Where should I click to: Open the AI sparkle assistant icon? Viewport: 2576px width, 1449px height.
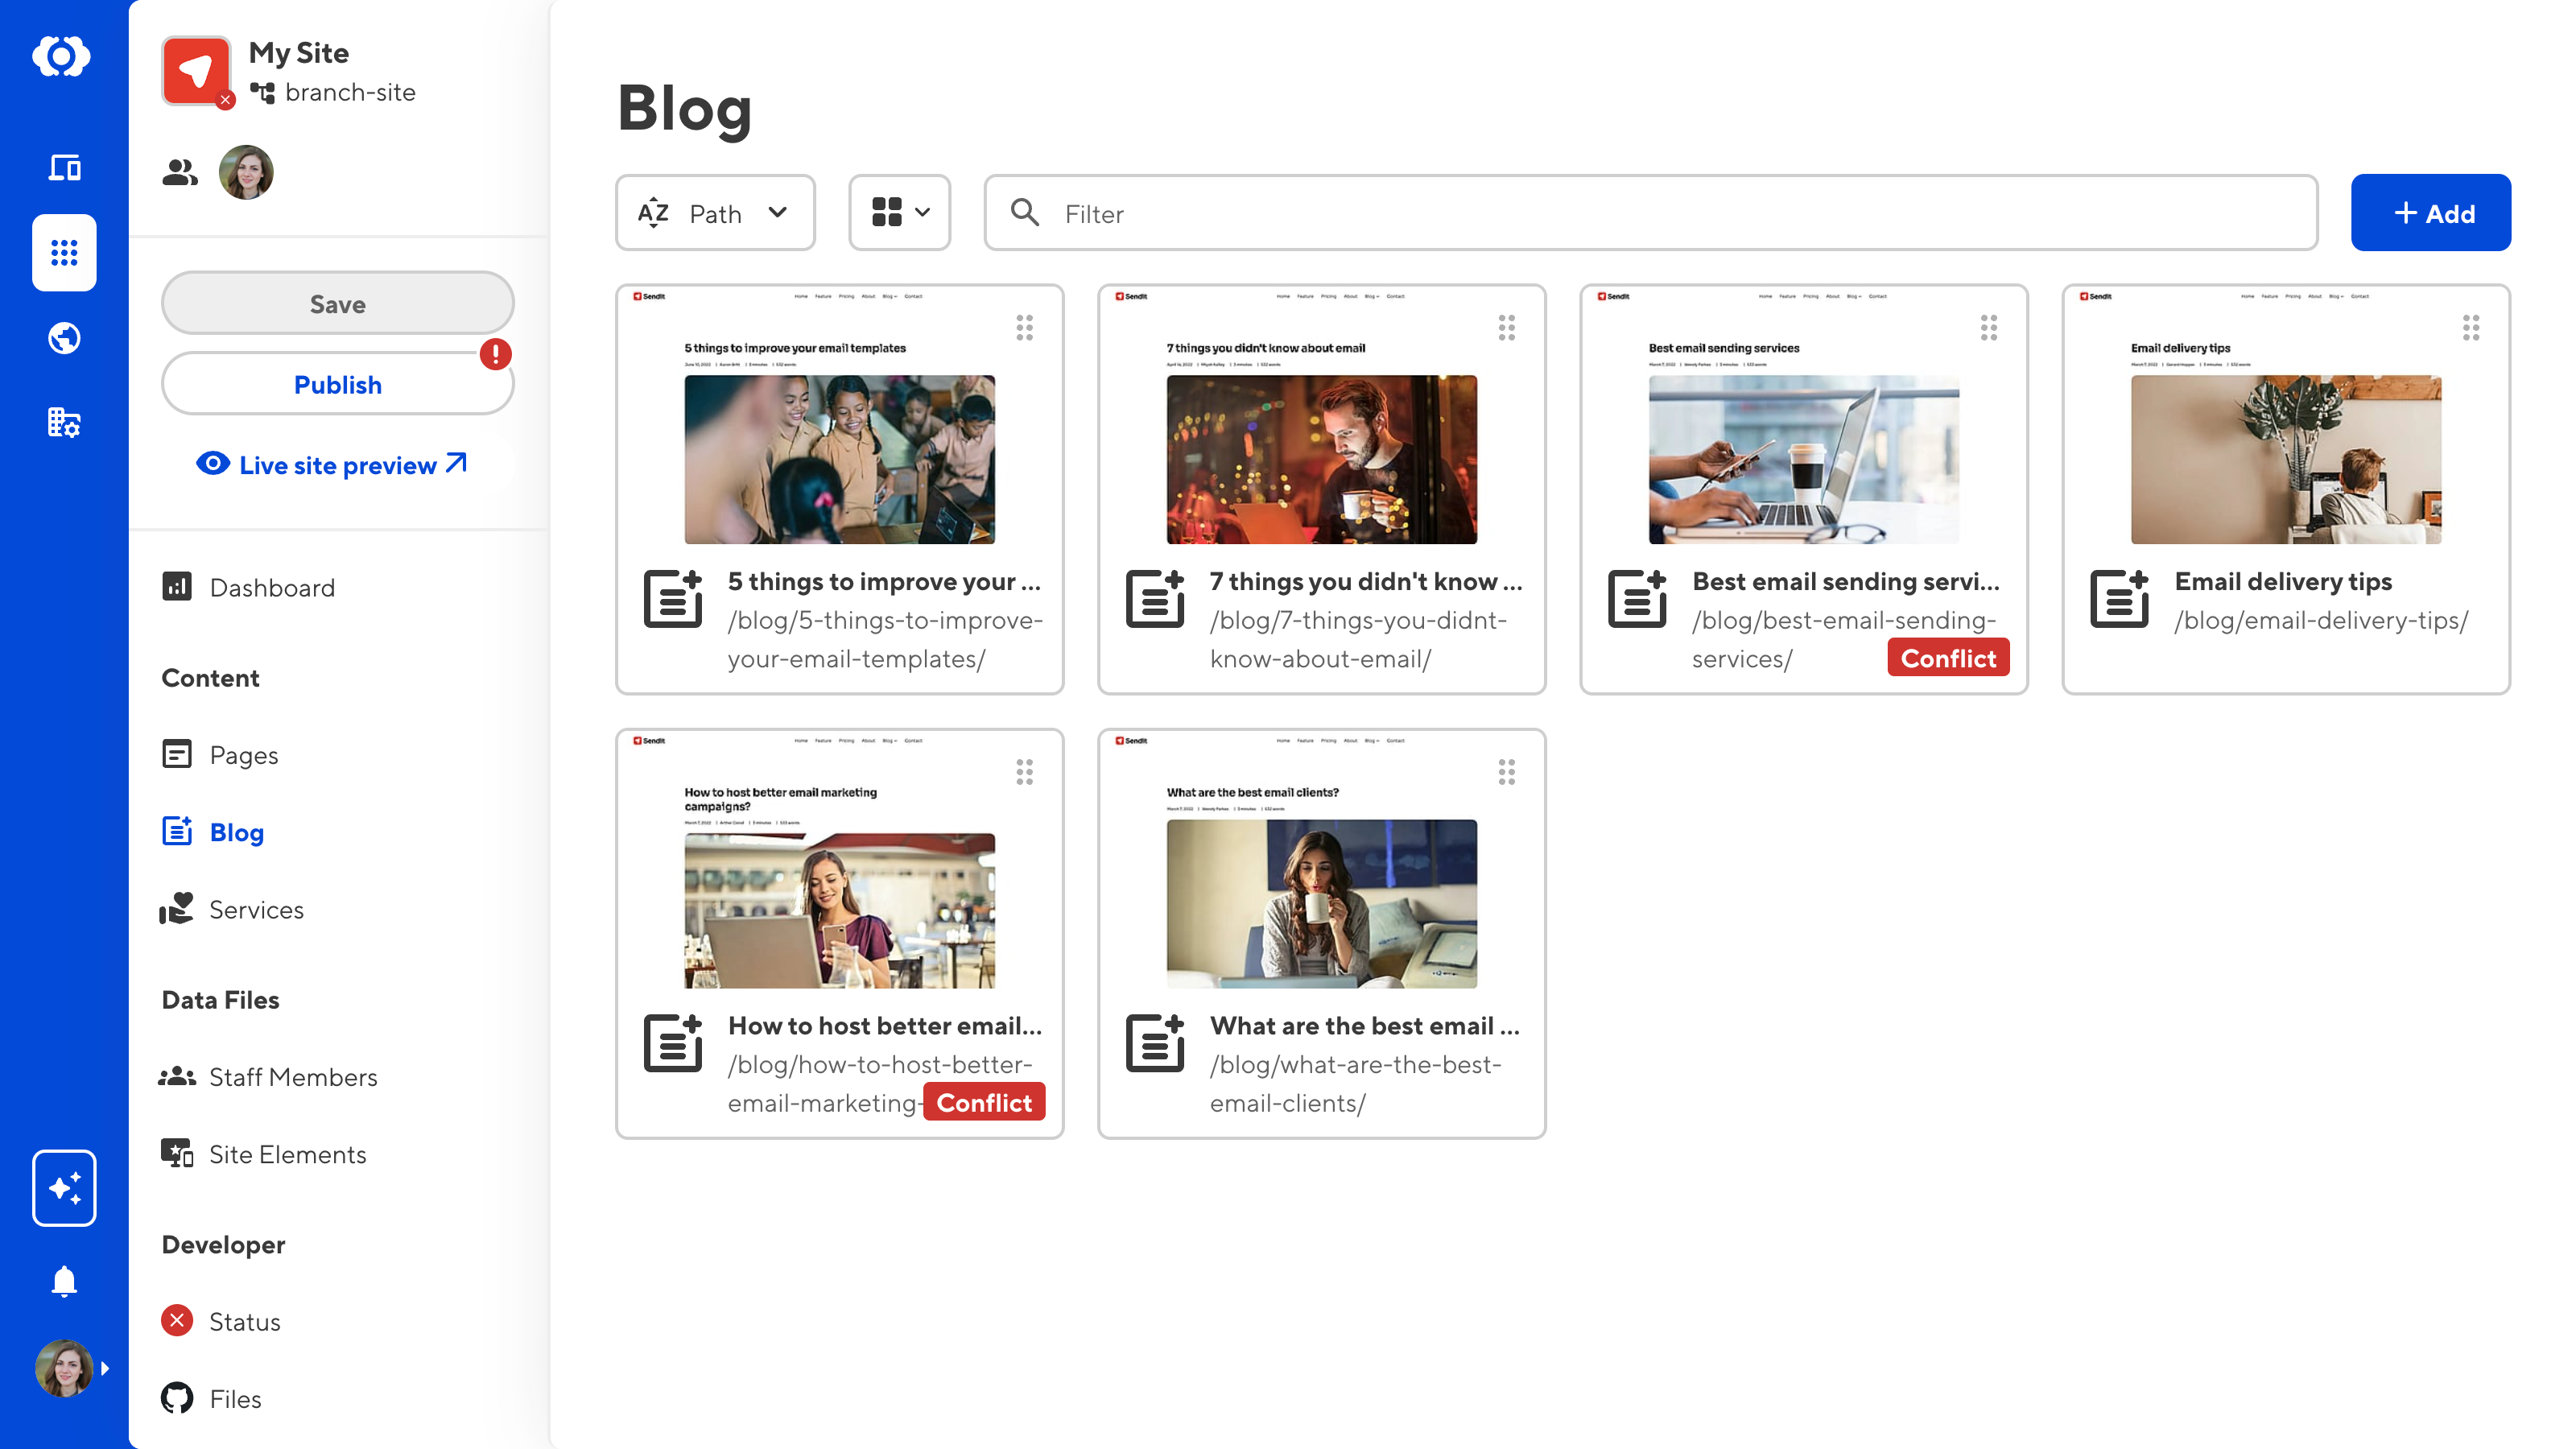click(x=64, y=1187)
